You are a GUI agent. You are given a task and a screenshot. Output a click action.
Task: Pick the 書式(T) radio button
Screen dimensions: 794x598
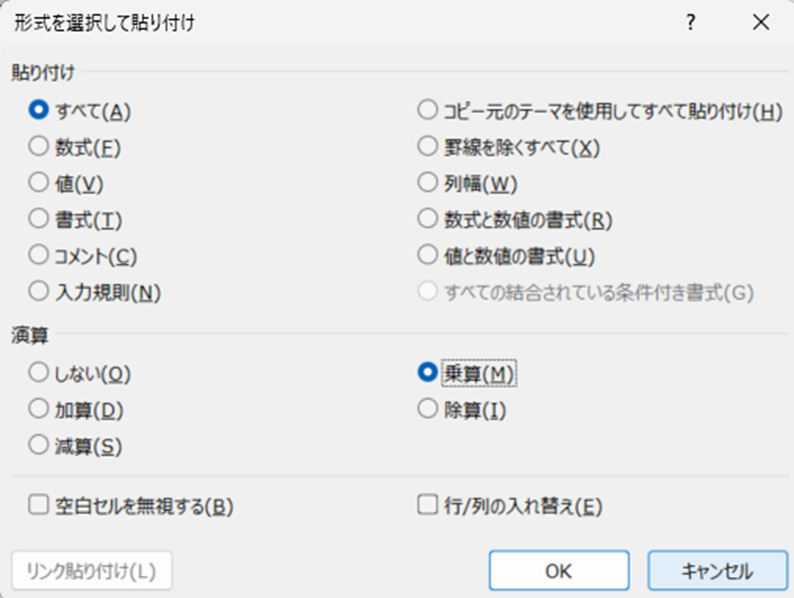point(40,219)
